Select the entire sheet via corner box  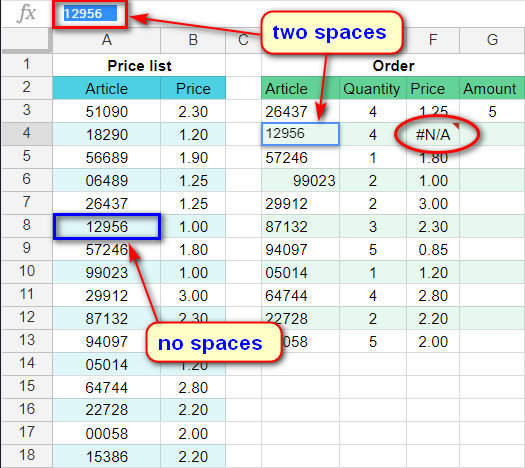pos(26,40)
